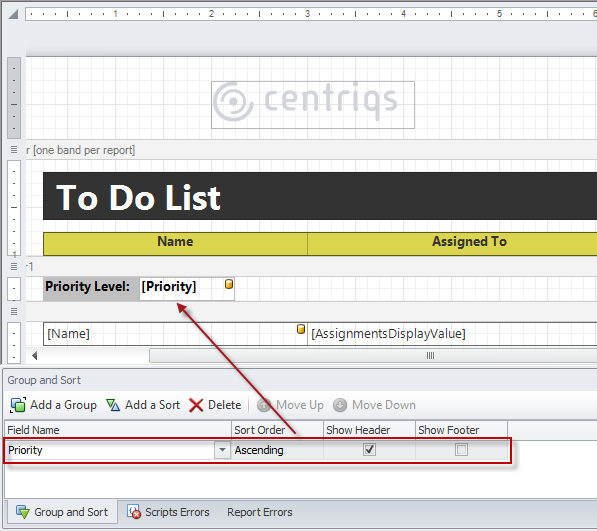Collapse the one band per report header
Screen dimensions: 597x531
tap(14, 150)
